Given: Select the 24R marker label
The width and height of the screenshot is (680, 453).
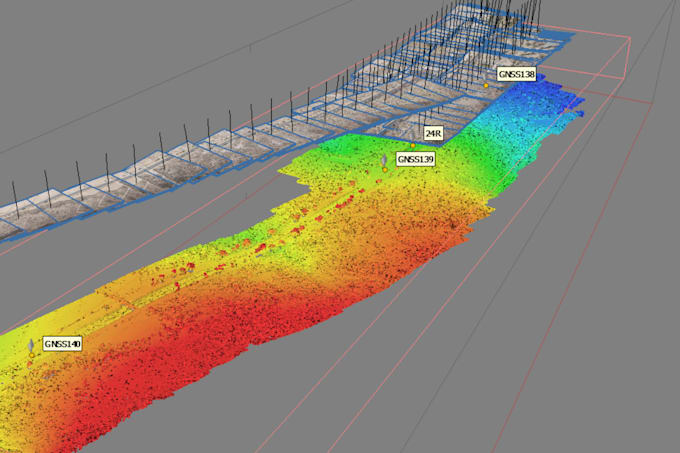Looking at the screenshot, I should point(433,133).
